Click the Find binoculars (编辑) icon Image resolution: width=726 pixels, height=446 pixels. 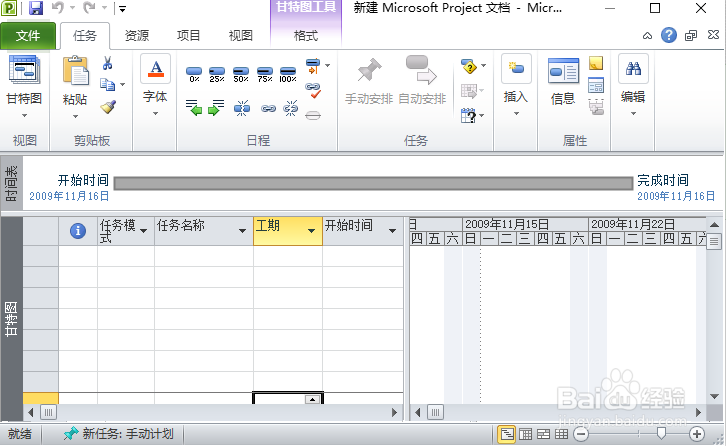point(633,69)
